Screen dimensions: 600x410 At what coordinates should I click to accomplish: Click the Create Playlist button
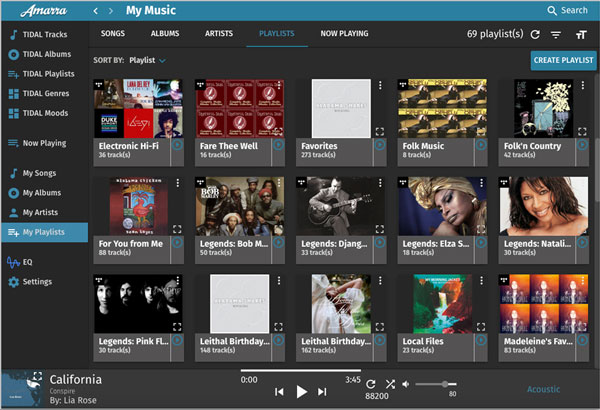(x=563, y=60)
